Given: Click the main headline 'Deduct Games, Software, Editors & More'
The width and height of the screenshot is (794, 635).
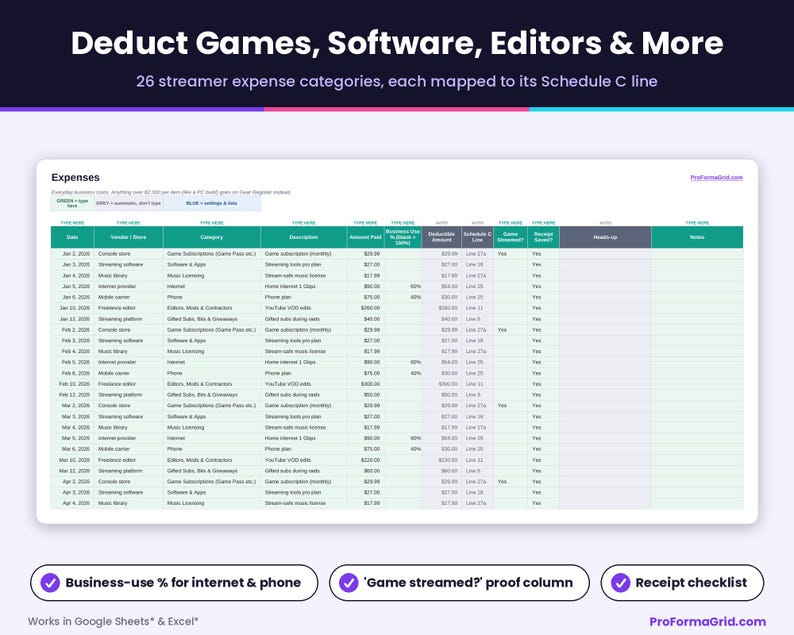Looking at the screenshot, I should pos(397,43).
